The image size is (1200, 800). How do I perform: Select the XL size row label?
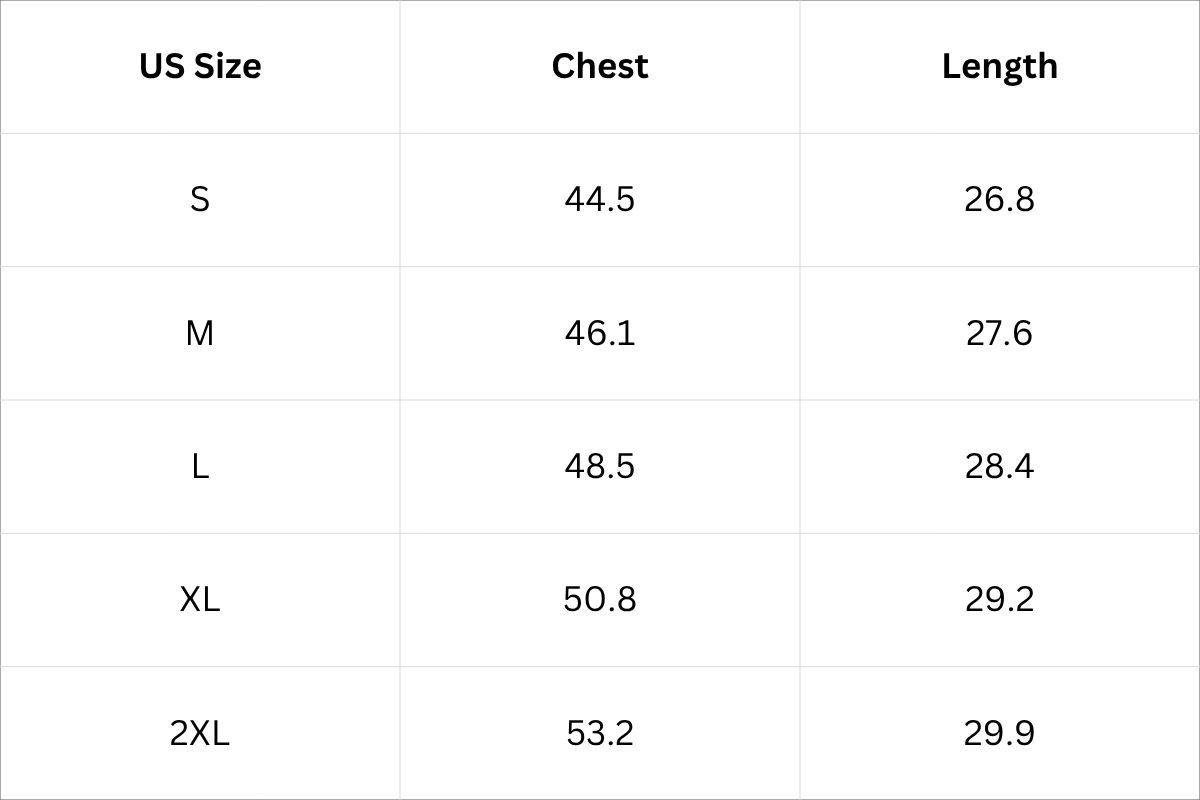pos(200,599)
